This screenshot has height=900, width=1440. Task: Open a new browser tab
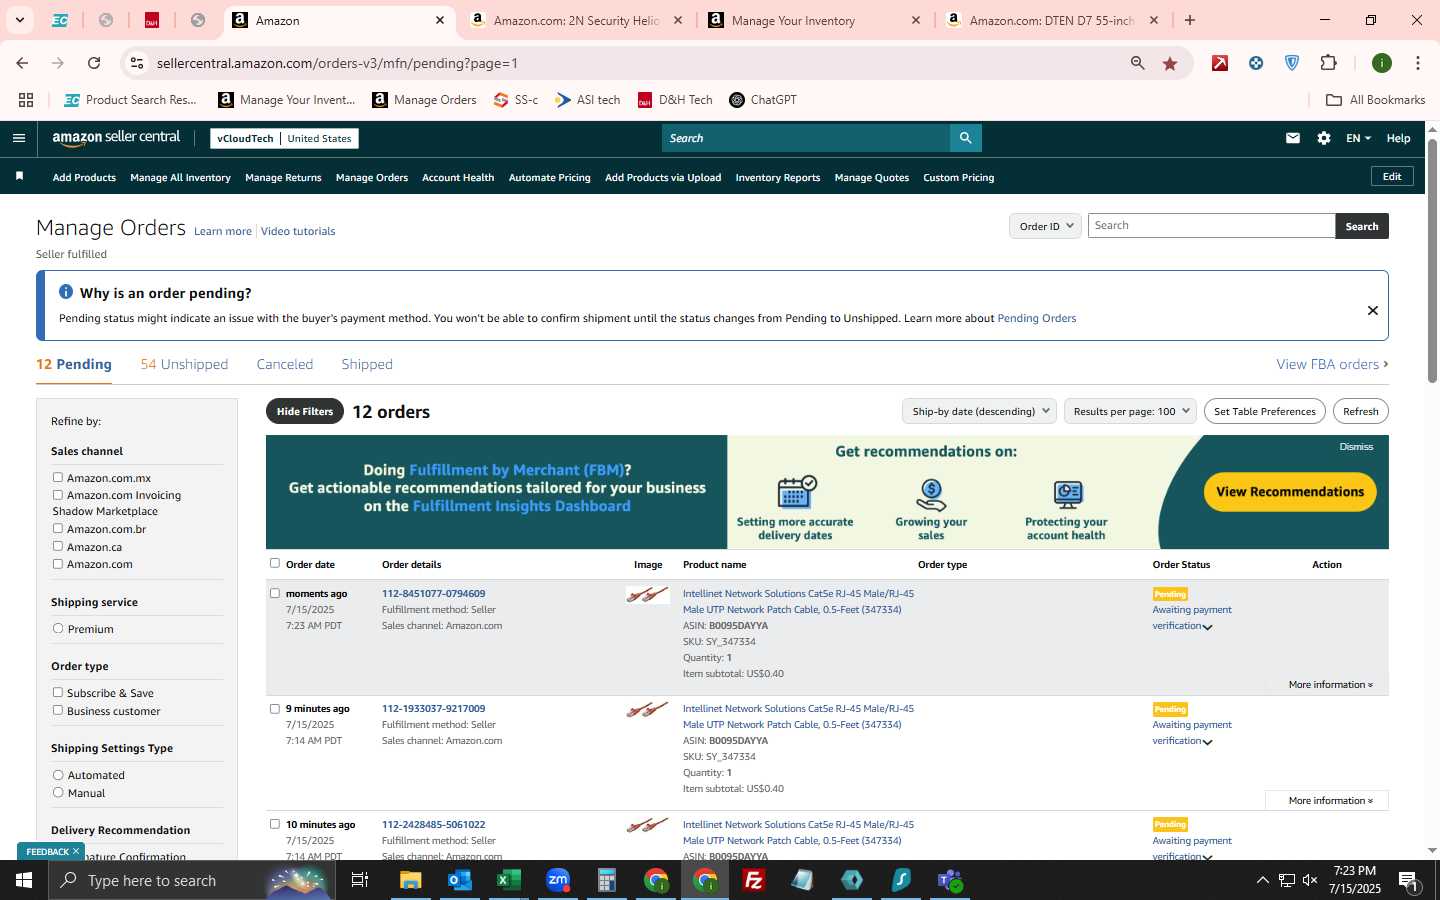1190,20
